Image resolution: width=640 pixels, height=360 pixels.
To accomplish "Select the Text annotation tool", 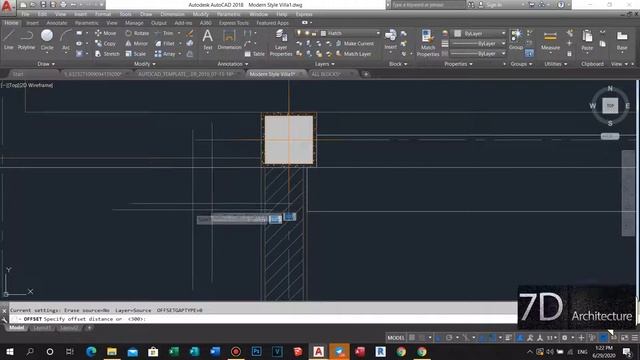I will tap(207, 40).
